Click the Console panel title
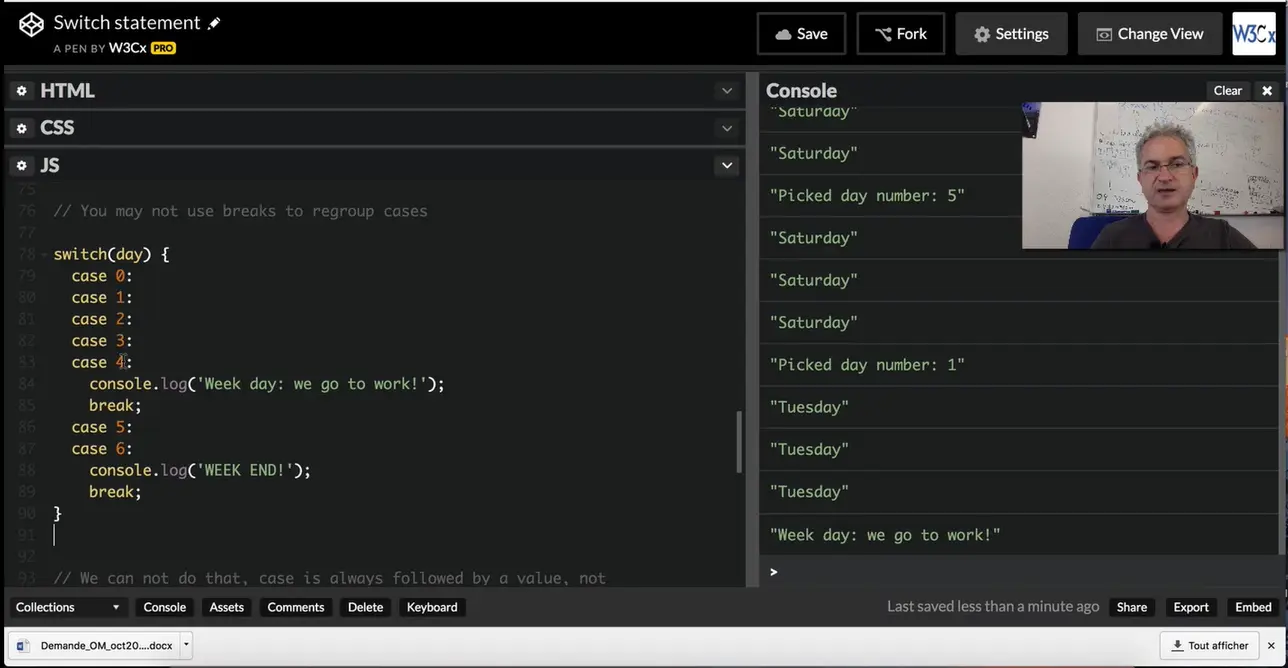 click(x=801, y=91)
